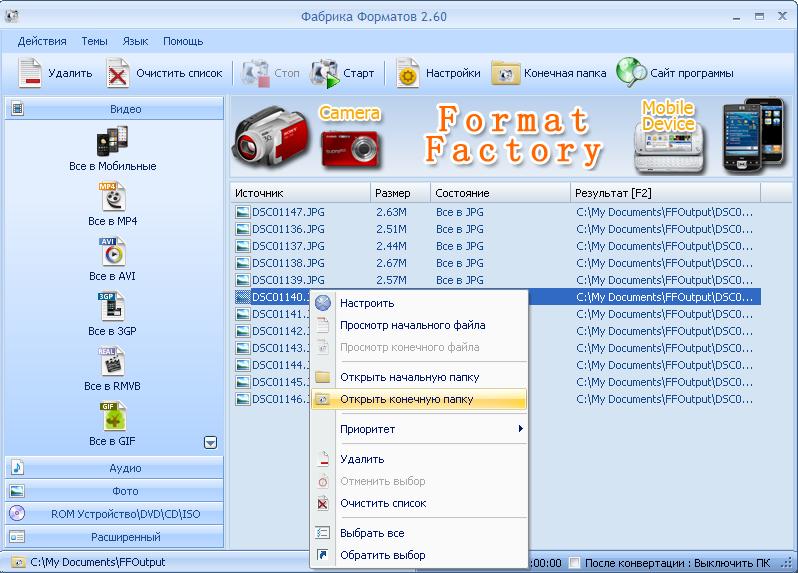
Task: Click the 2.51M size cell
Action: click(x=391, y=229)
